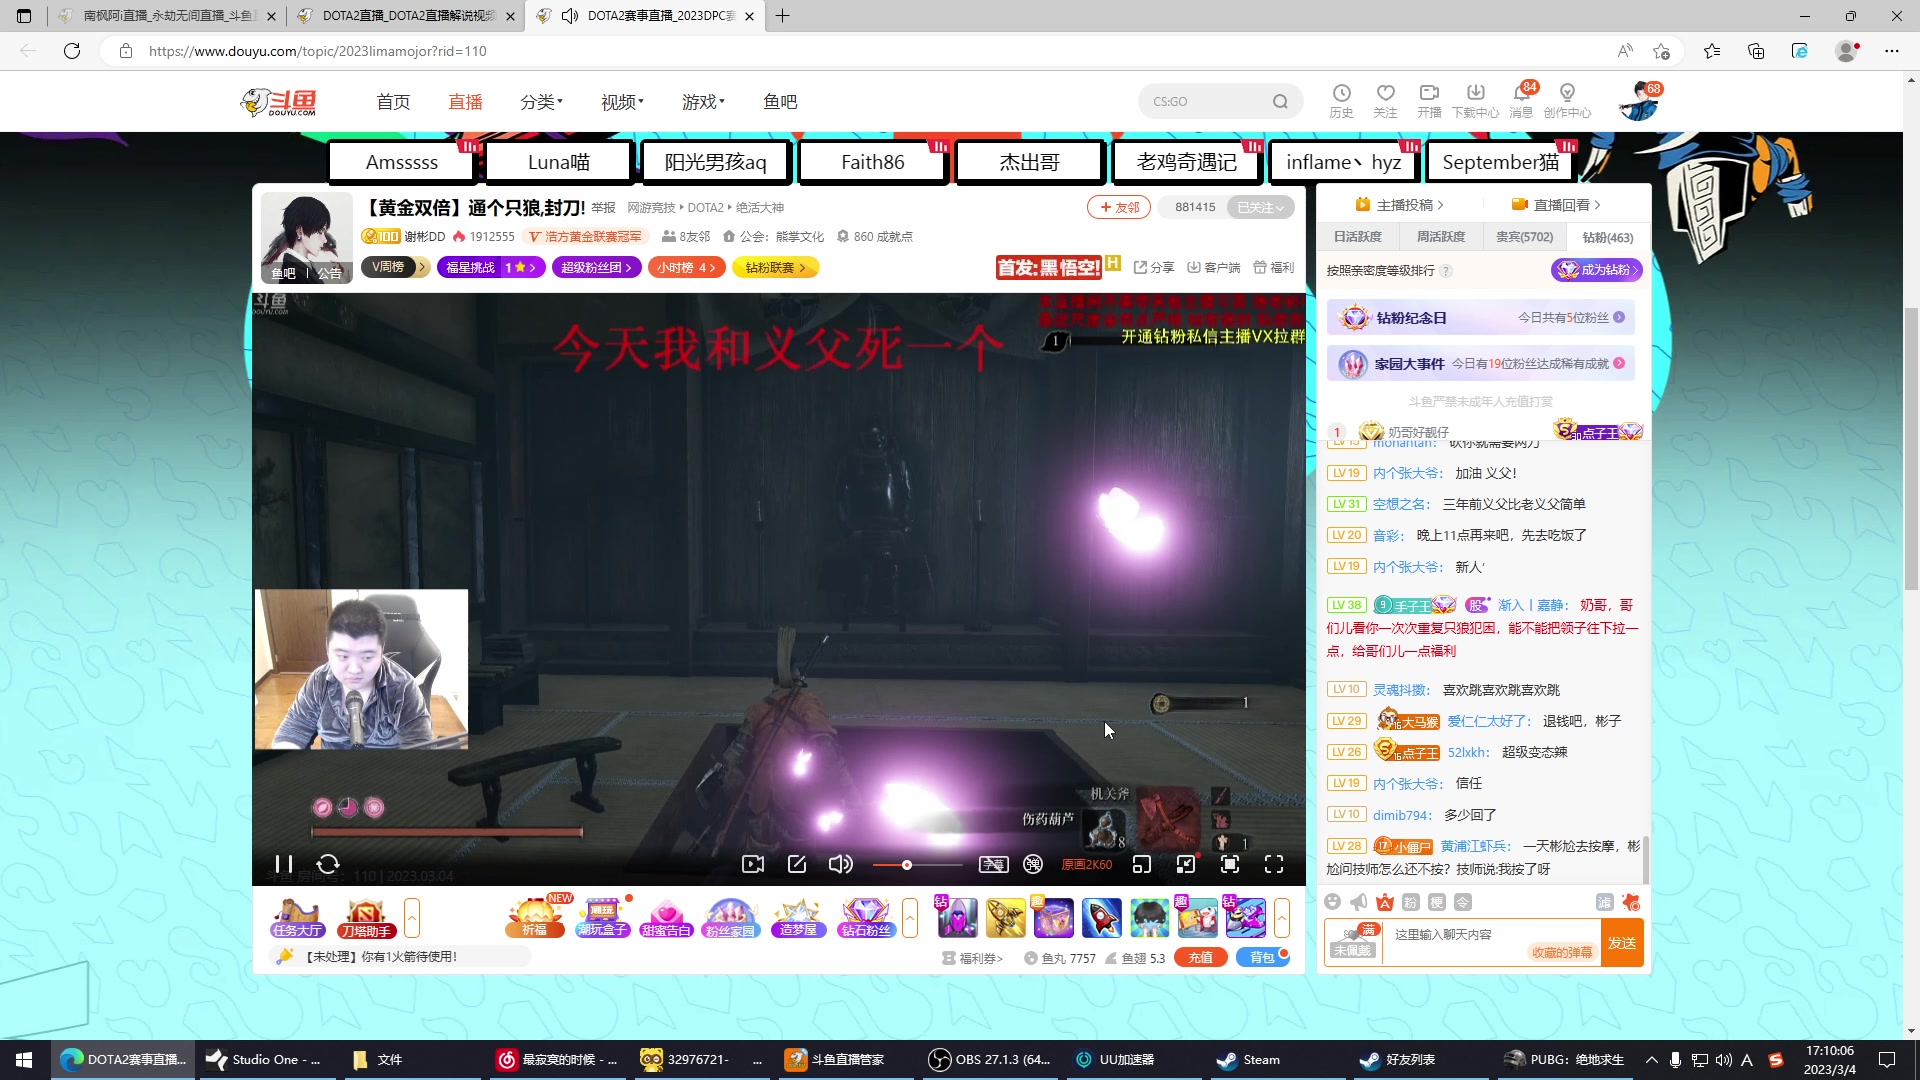Pause the live stream video
1920x1080 pixels.
284,864
